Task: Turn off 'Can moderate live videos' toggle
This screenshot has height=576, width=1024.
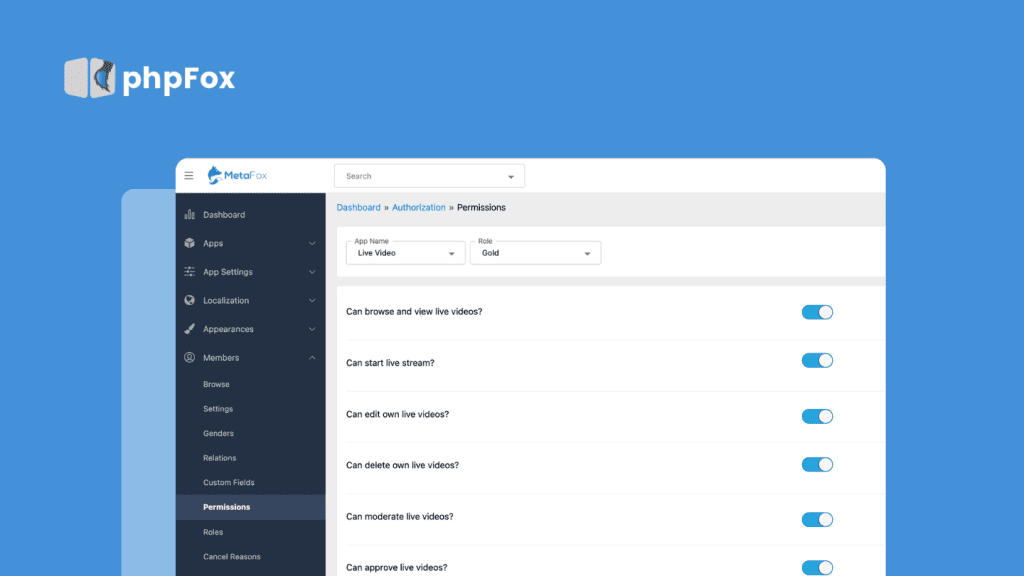Action: [817, 519]
